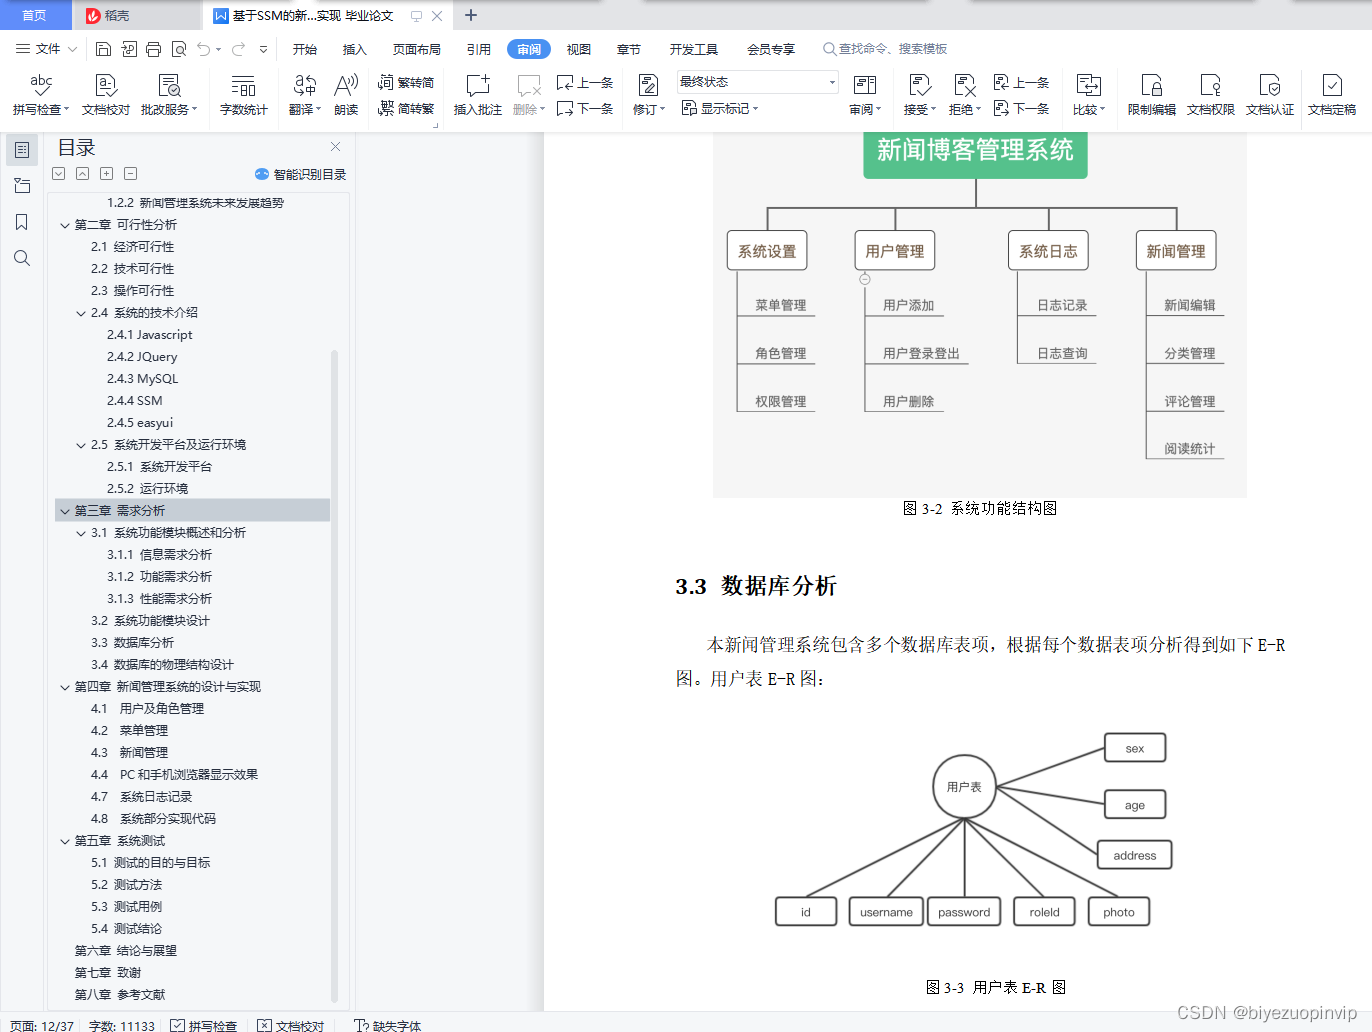Select outline entry 3.3 数据库分析
This screenshot has width=1372, height=1032.
[x=133, y=642]
